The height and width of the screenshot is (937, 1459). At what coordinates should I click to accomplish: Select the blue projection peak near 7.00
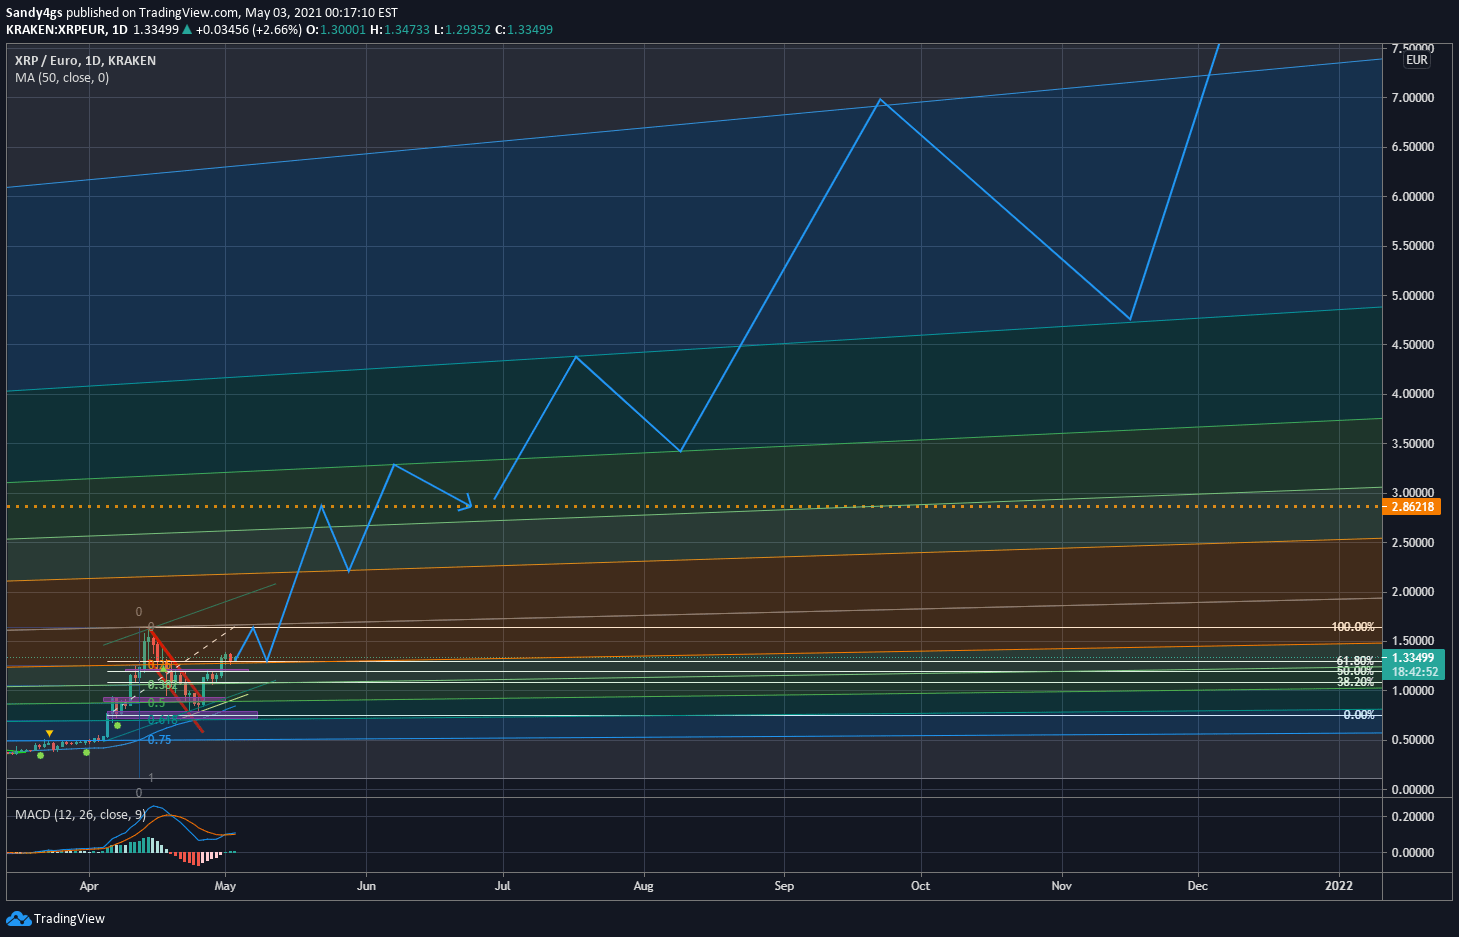[x=879, y=99]
